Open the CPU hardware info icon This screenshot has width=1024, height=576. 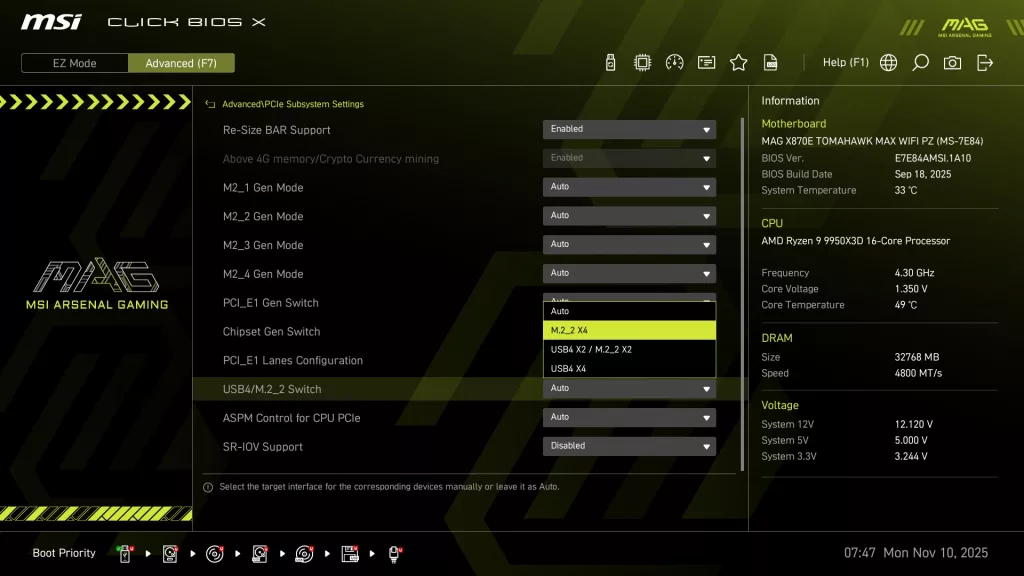pos(641,62)
